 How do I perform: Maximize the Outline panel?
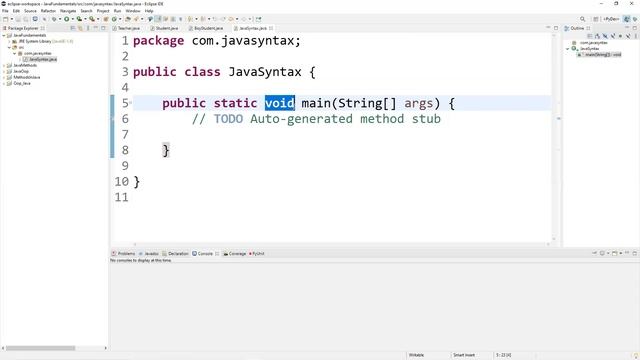pos(635,28)
